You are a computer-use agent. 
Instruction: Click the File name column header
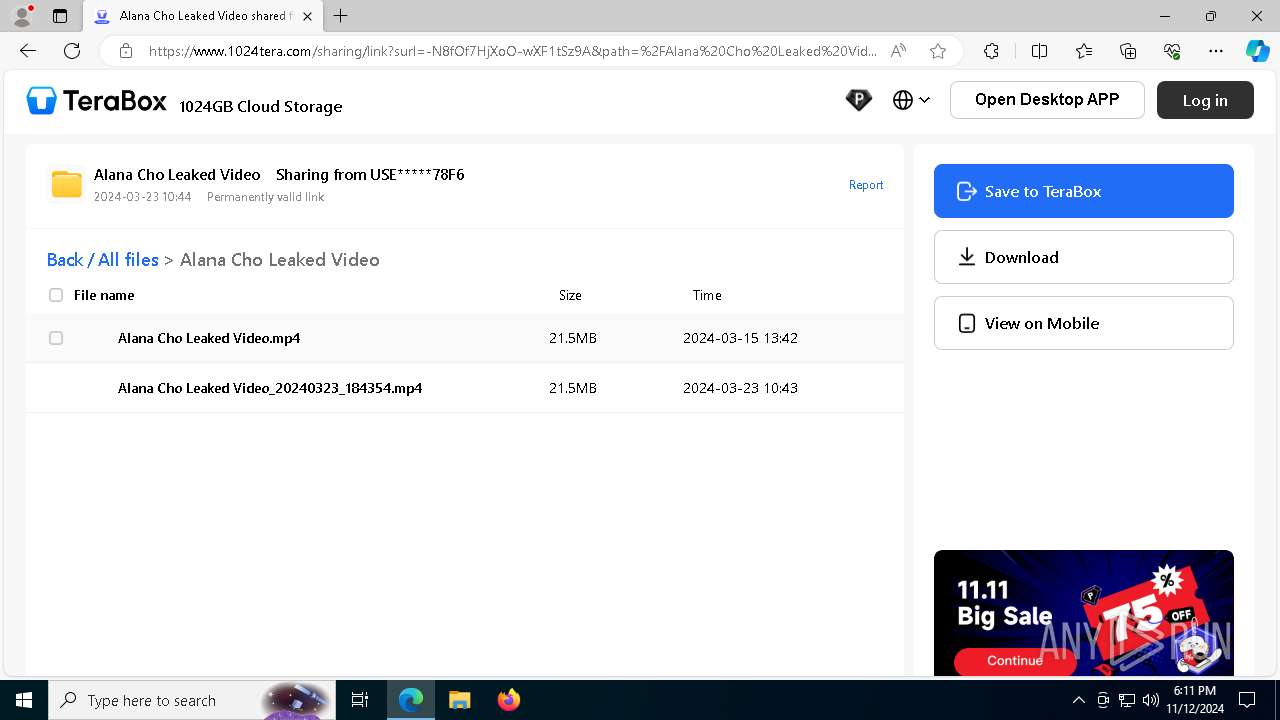104,295
